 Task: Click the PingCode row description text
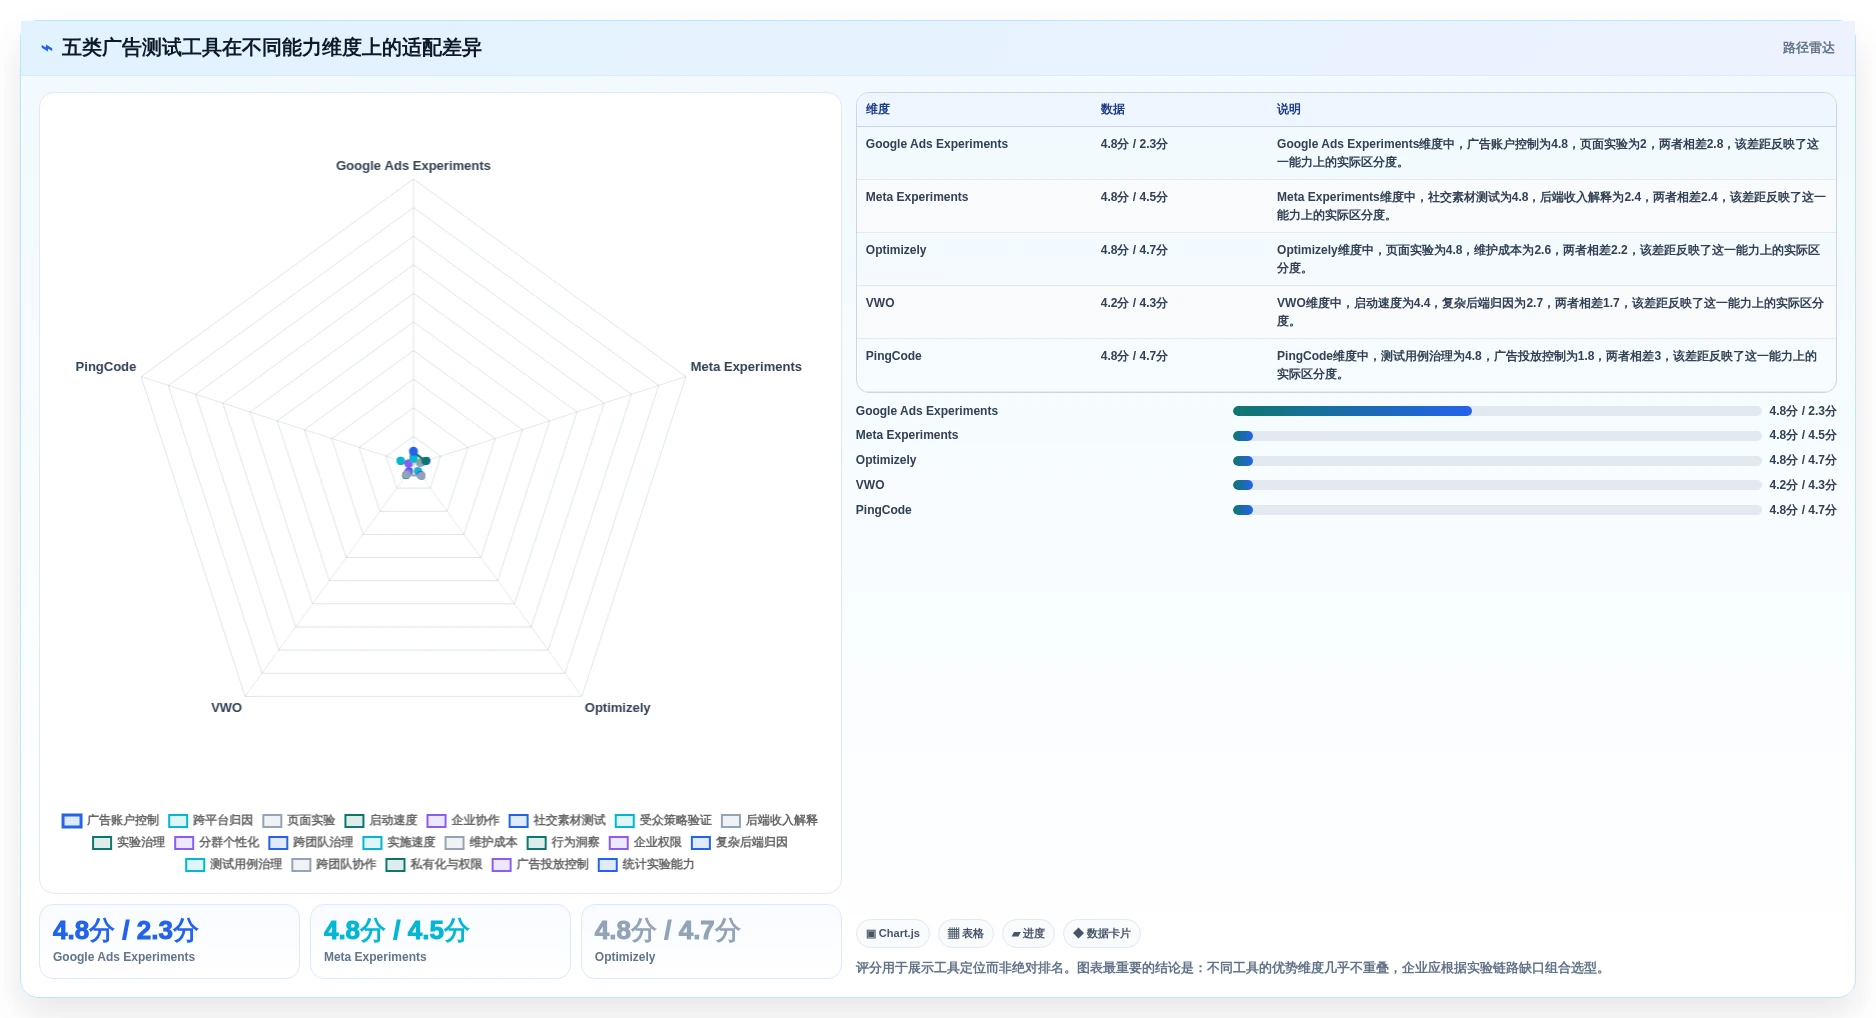click(x=1546, y=365)
